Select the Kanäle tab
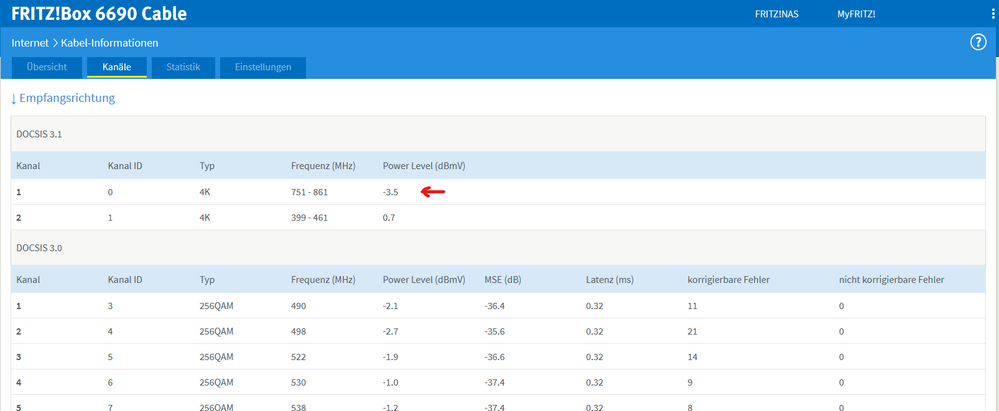999x411 pixels. click(x=117, y=68)
